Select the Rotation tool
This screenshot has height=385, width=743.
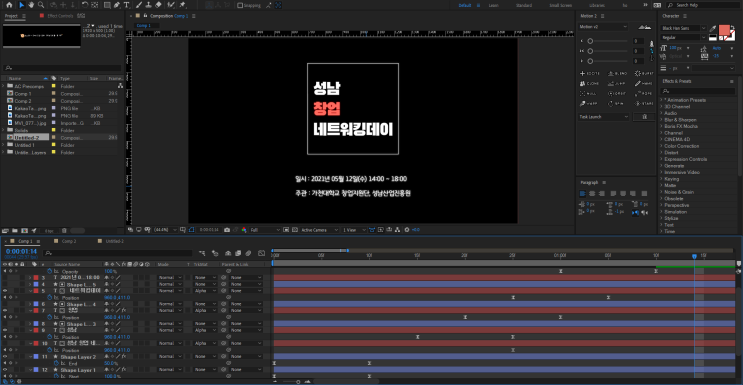pyautogui.click(x=84, y=5)
